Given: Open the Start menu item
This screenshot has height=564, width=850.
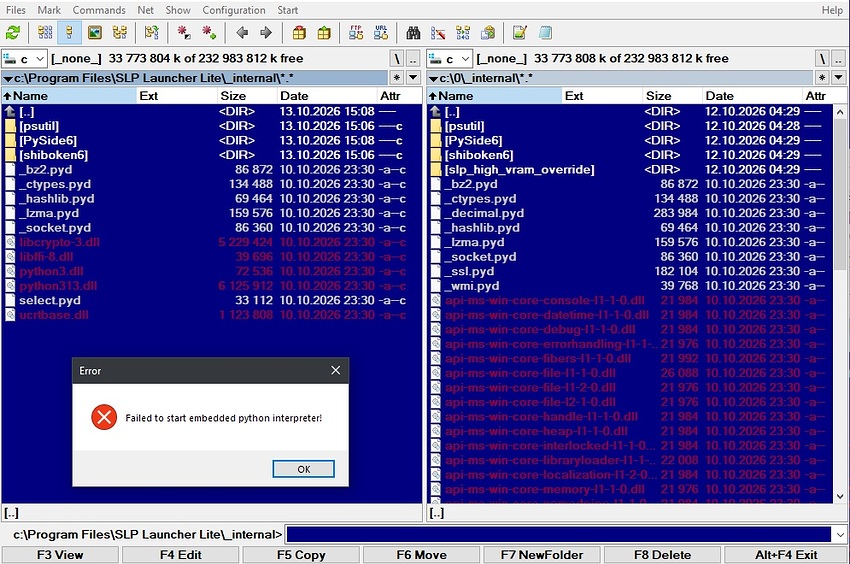Looking at the screenshot, I should [287, 10].
